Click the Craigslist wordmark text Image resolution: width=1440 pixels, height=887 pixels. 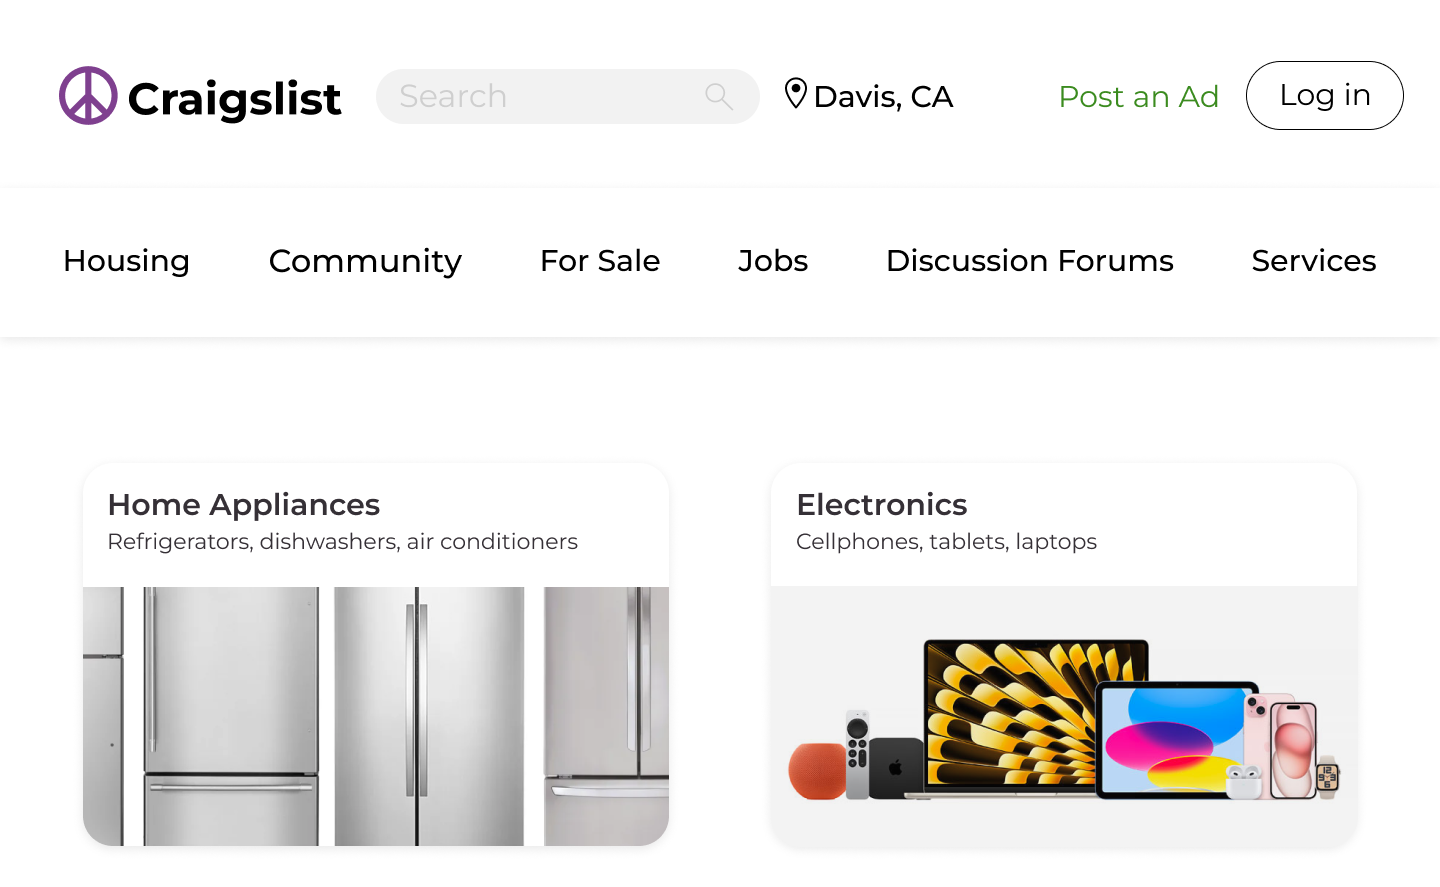pyautogui.click(x=235, y=96)
